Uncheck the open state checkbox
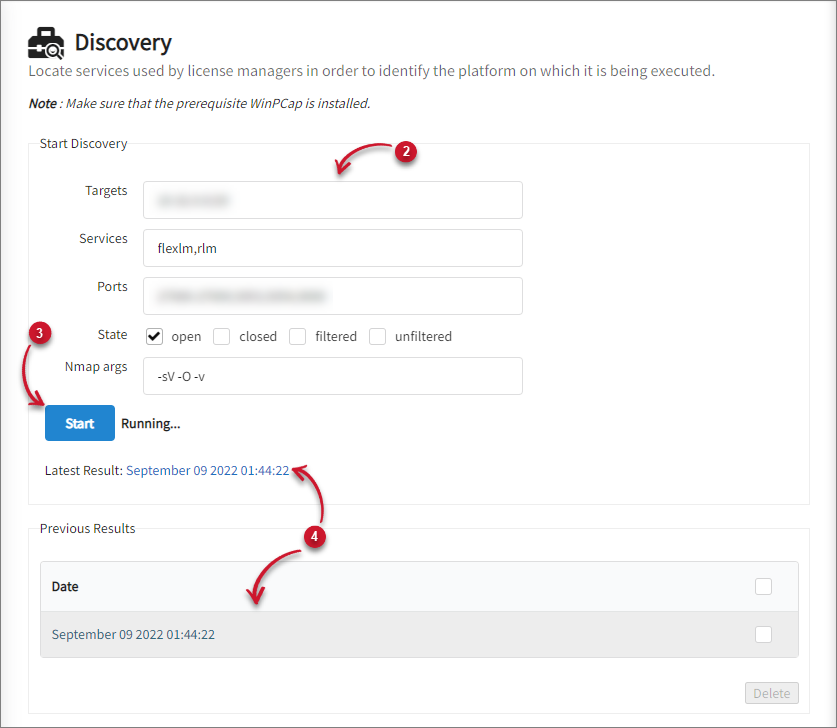The height and width of the screenshot is (728, 837). pos(154,336)
